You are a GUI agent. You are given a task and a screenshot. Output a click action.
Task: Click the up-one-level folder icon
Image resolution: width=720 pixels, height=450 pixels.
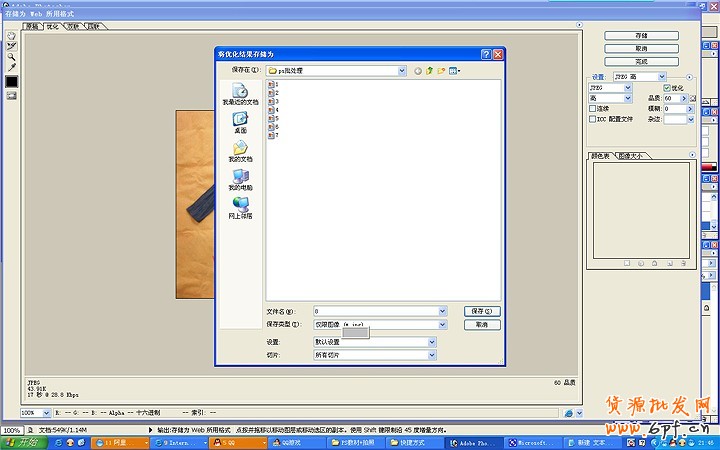coord(429,71)
